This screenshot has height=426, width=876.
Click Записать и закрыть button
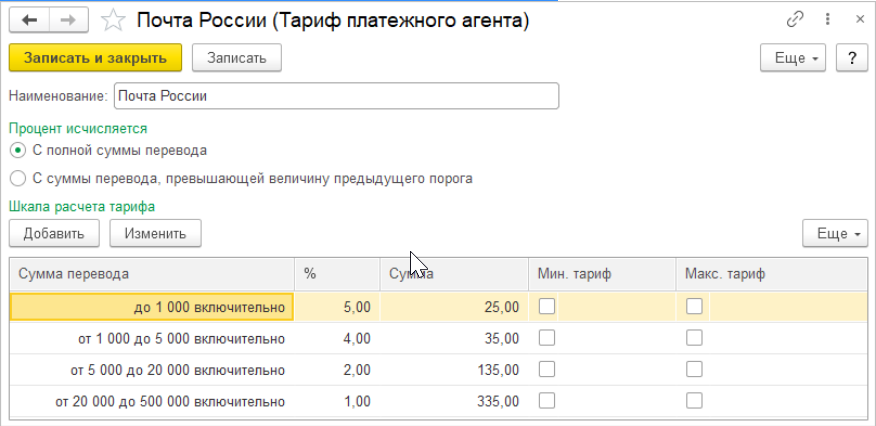tap(96, 58)
